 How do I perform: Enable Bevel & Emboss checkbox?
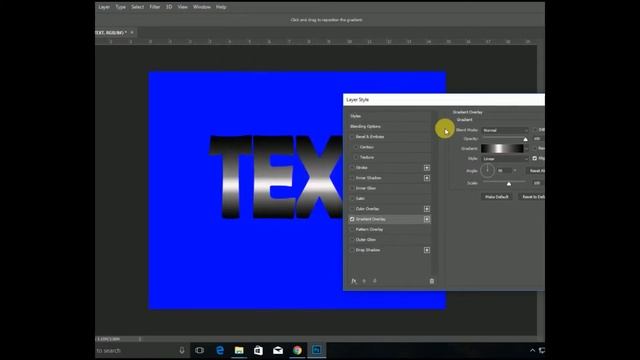point(352,137)
